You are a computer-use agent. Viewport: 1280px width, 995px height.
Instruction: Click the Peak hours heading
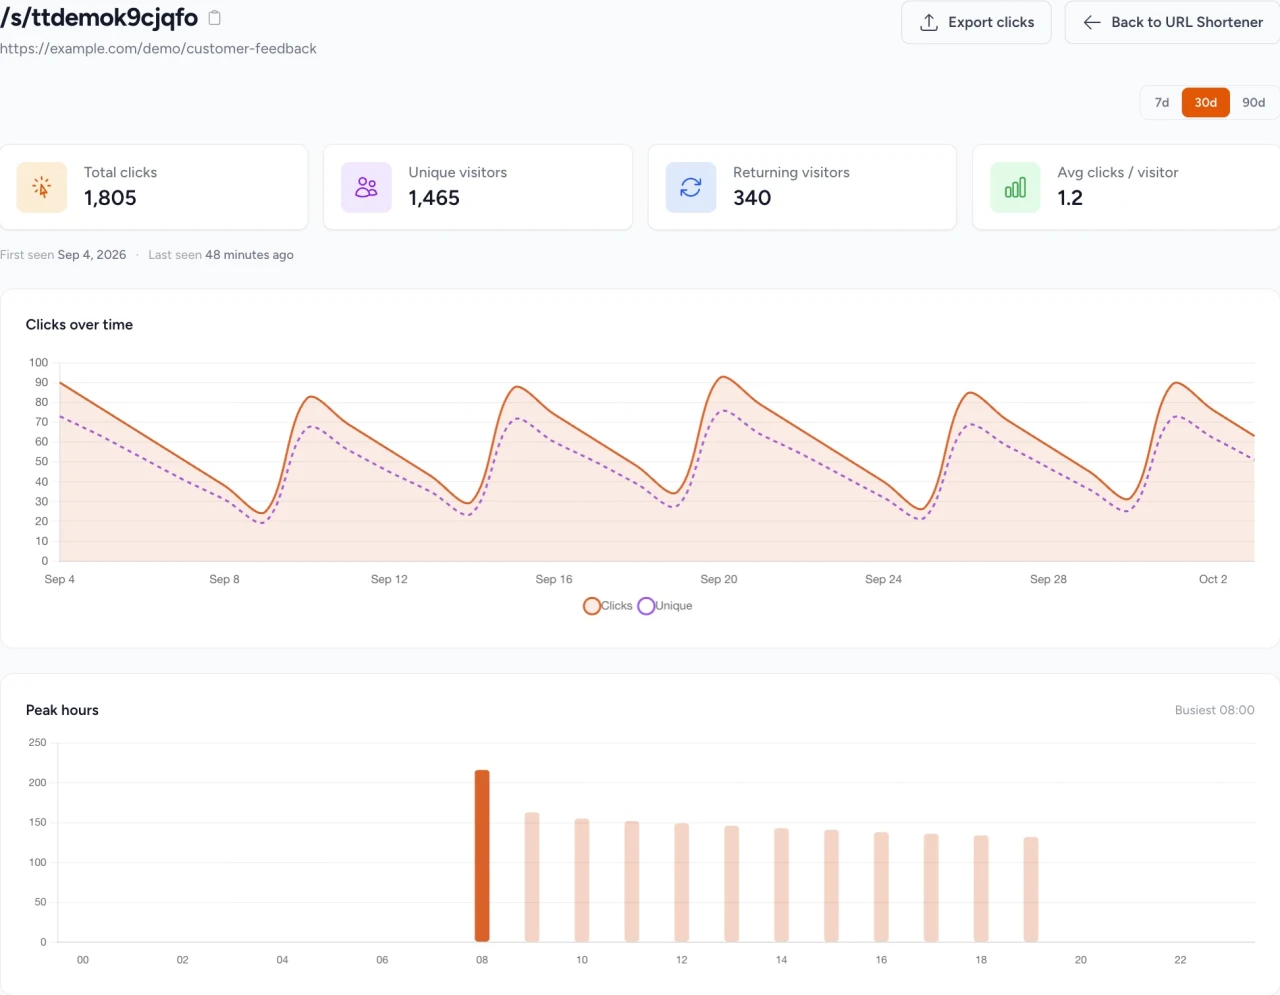62,710
